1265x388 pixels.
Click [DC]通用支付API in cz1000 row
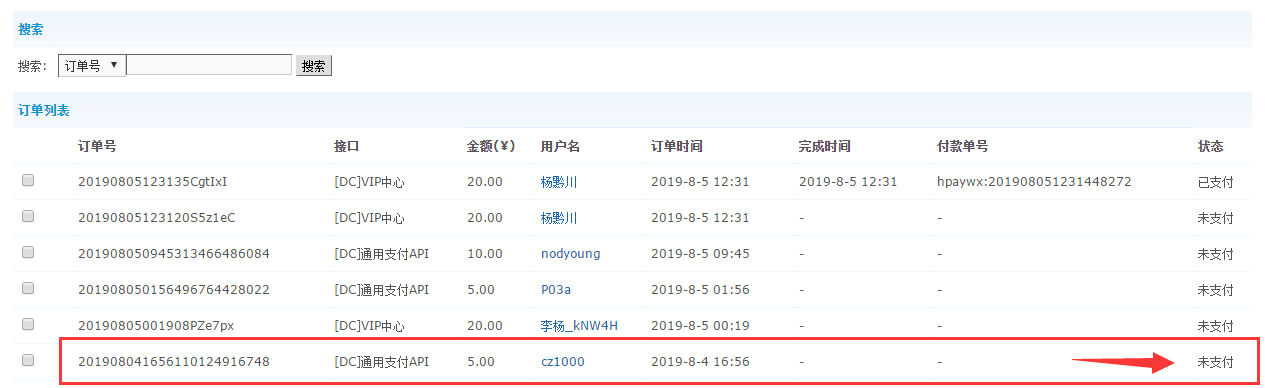381,361
